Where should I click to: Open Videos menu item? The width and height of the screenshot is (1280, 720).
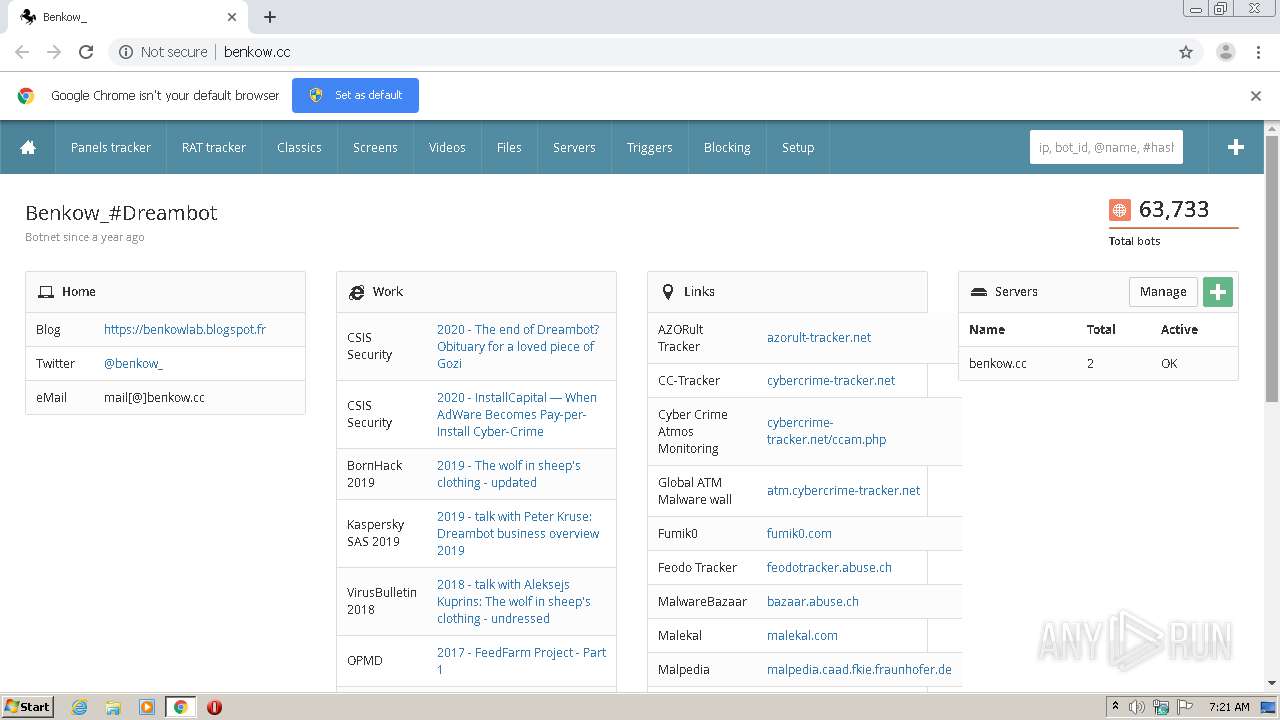coord(447,147)
